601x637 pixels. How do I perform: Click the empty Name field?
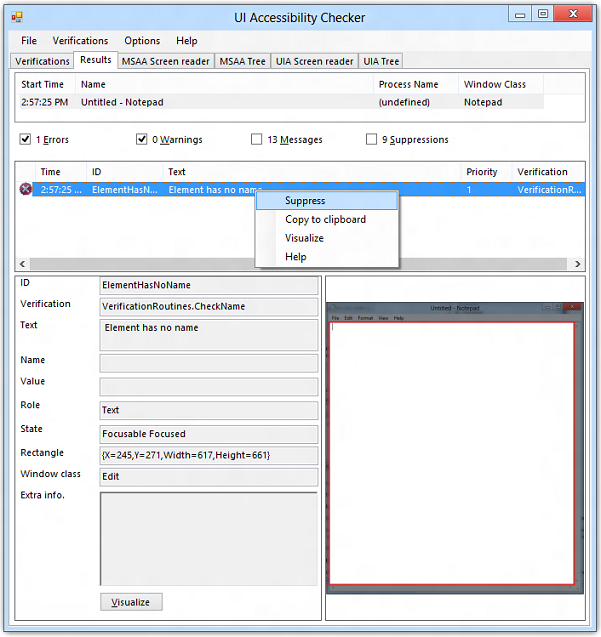(208, 363)
